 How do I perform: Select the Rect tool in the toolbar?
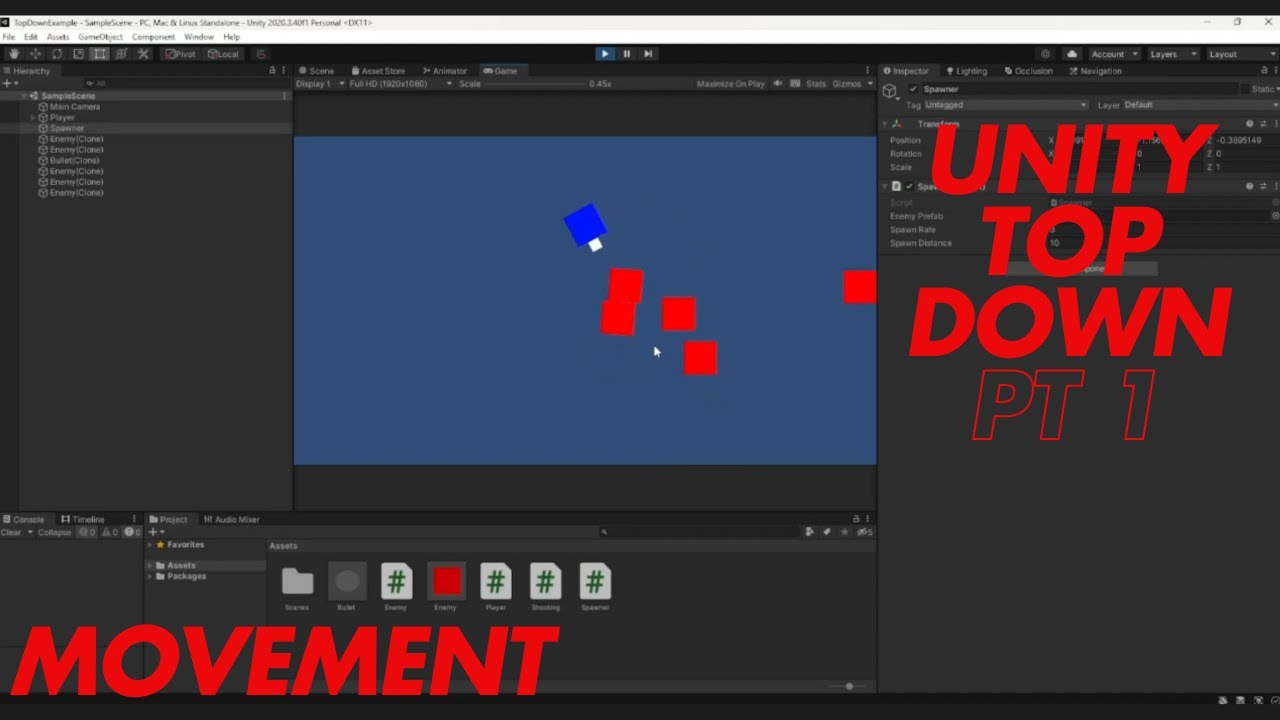click(x=100, y=54)
